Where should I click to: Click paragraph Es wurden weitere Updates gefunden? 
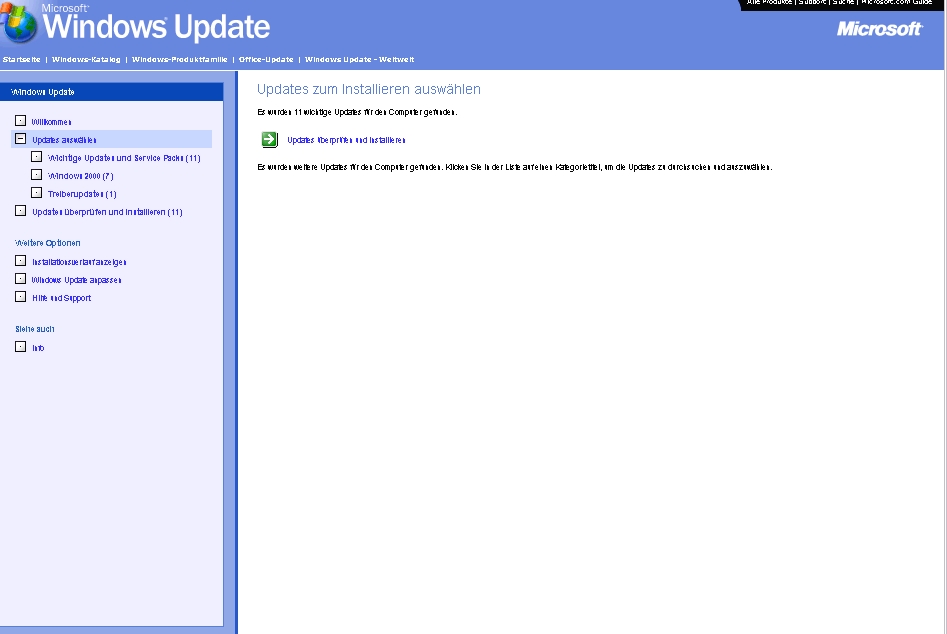(515, 167)
